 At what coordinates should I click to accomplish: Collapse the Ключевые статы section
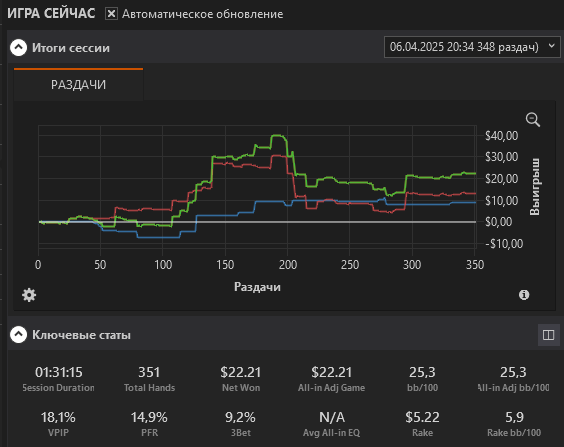pyautogui.click(x=18, y=334)
